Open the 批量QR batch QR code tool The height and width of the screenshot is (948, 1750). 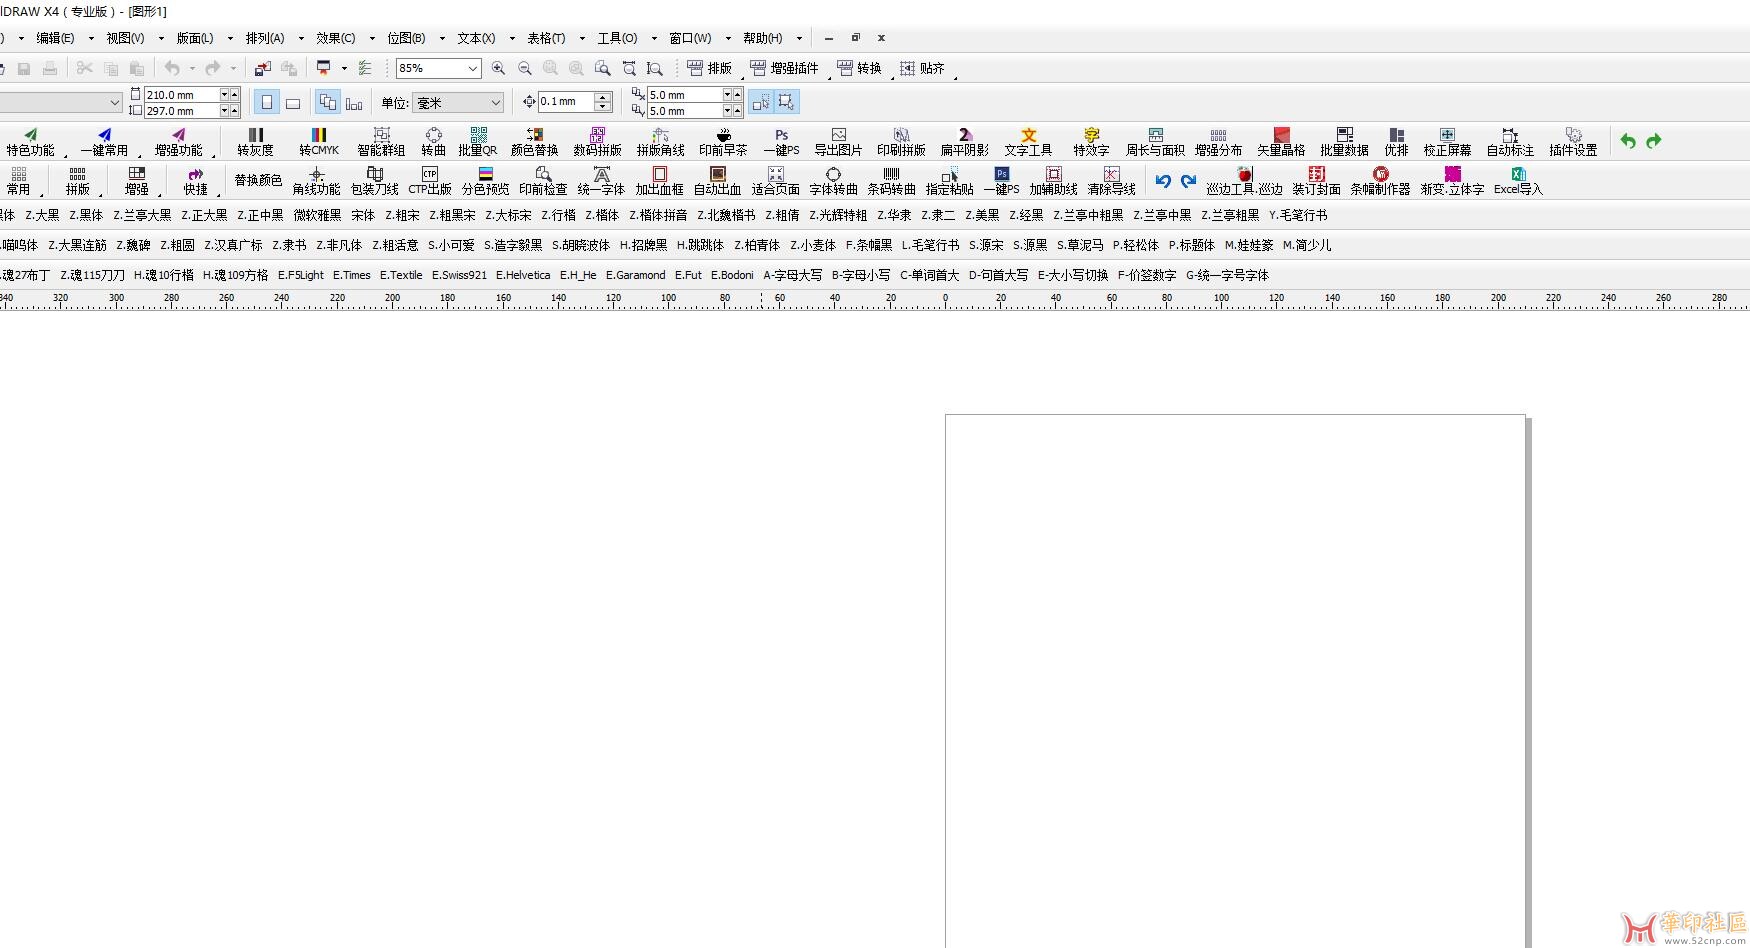pos(477,141)
